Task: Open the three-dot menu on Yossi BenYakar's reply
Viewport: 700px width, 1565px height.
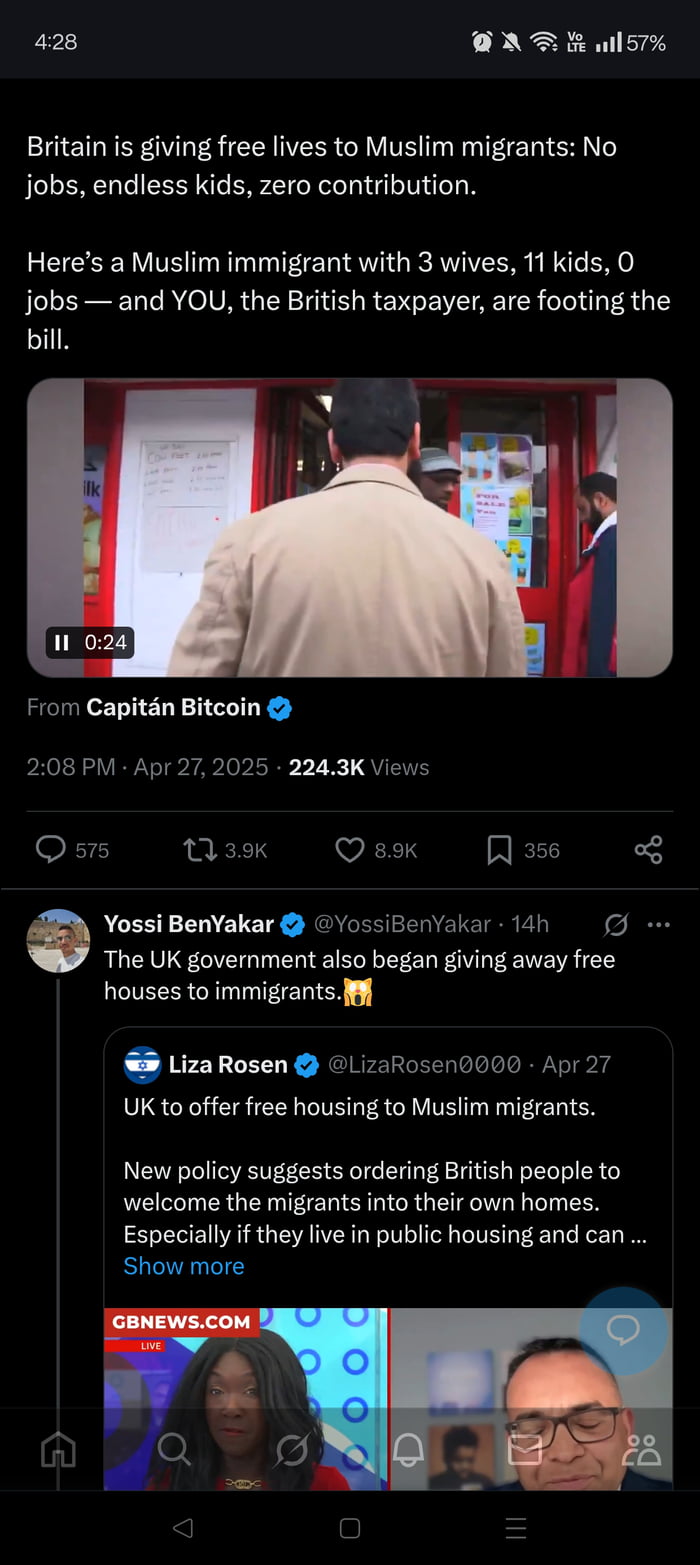Action: pos(658,925)
